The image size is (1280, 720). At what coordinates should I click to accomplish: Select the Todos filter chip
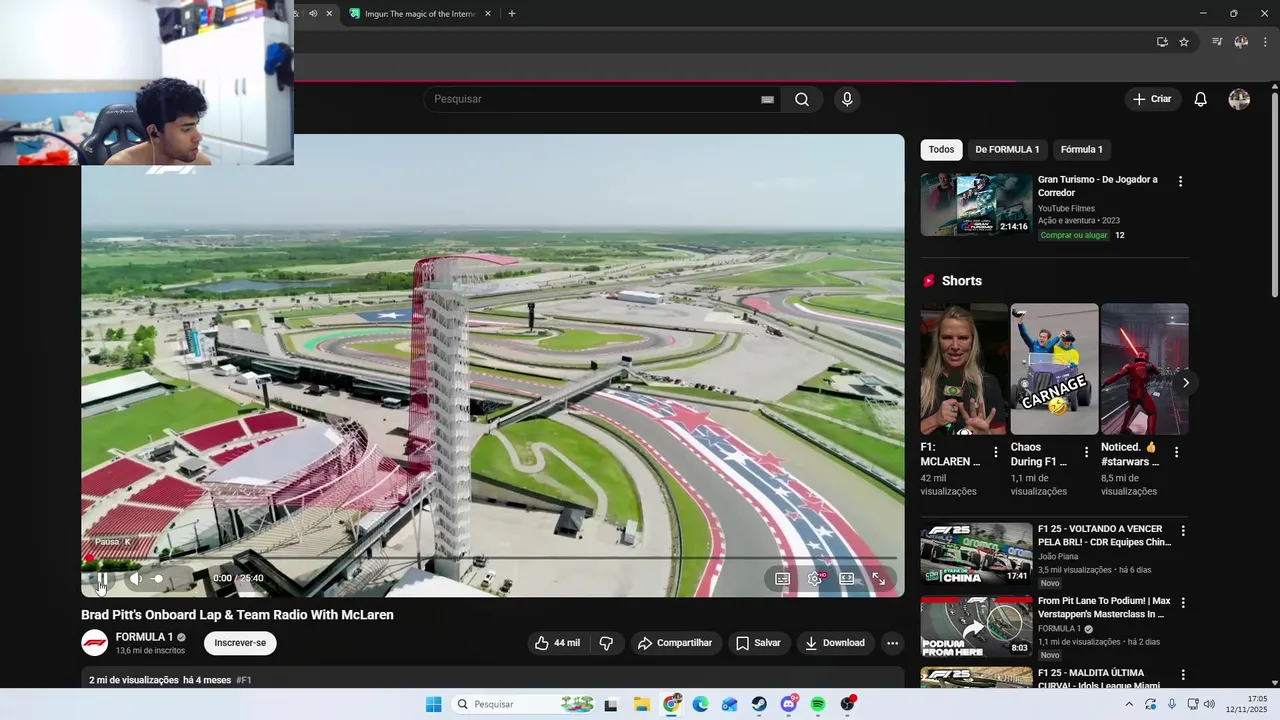click(941, 150)
